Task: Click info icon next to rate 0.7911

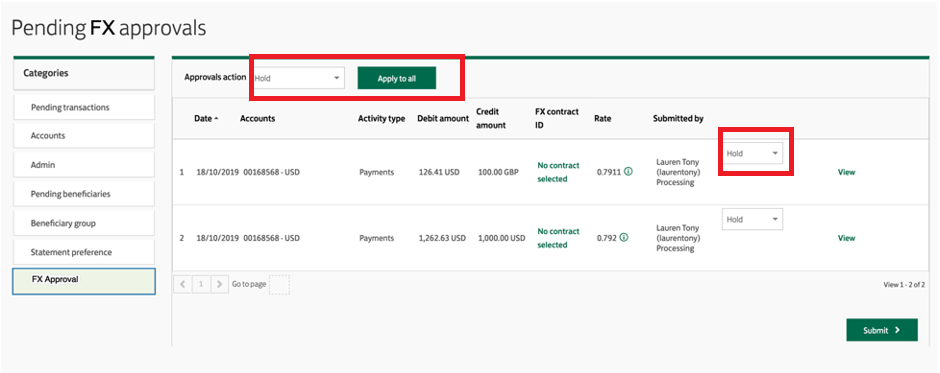Action: pyautogui.click(x=628, y=172)
